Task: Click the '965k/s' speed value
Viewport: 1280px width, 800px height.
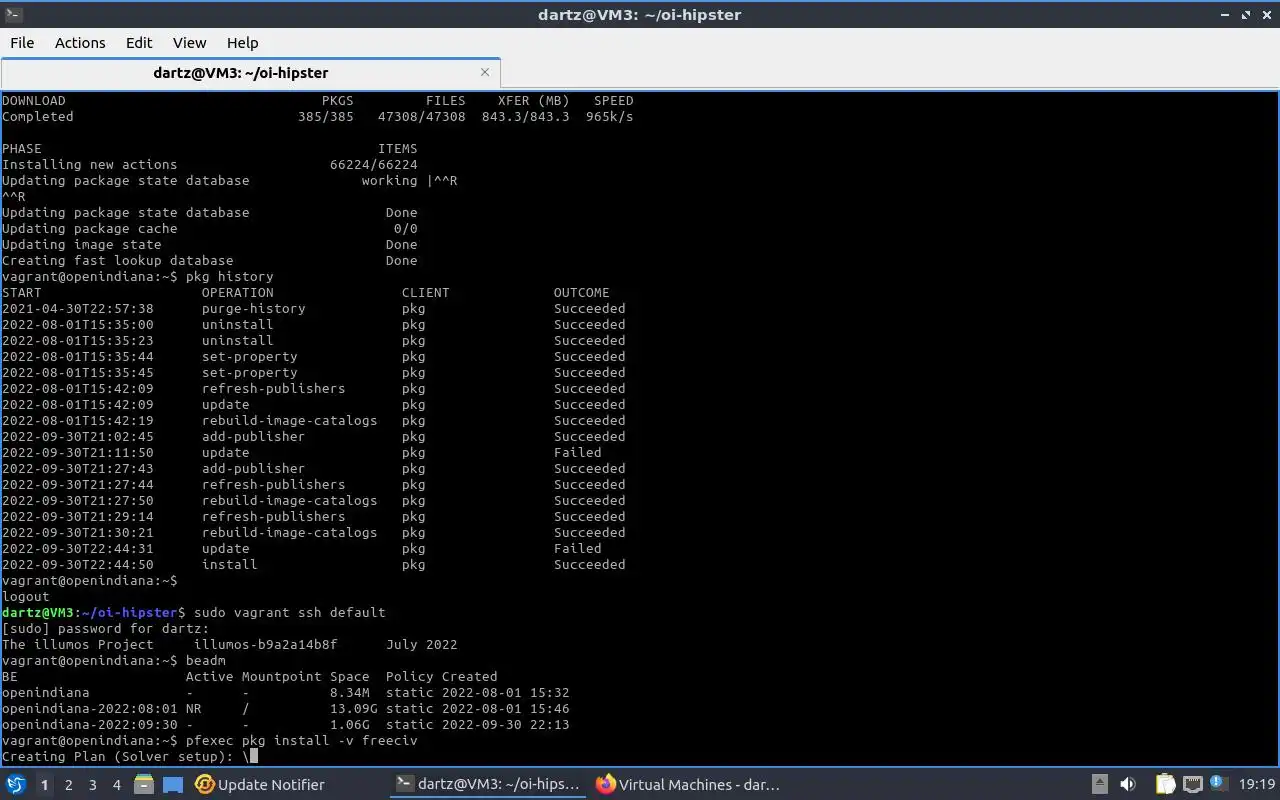Action: [610, 117]
